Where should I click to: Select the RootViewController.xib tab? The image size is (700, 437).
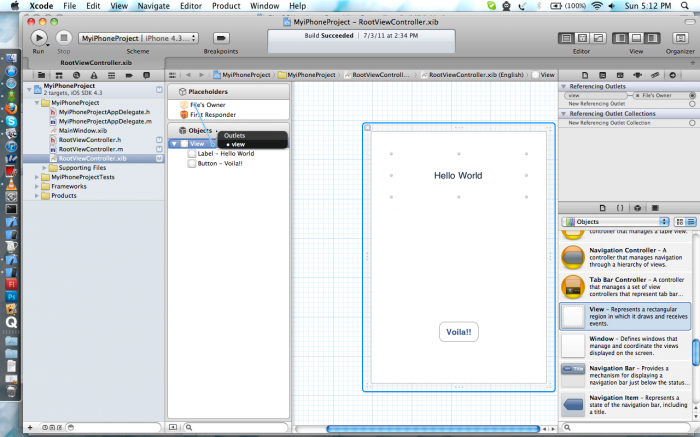click(x=96, y=63)
